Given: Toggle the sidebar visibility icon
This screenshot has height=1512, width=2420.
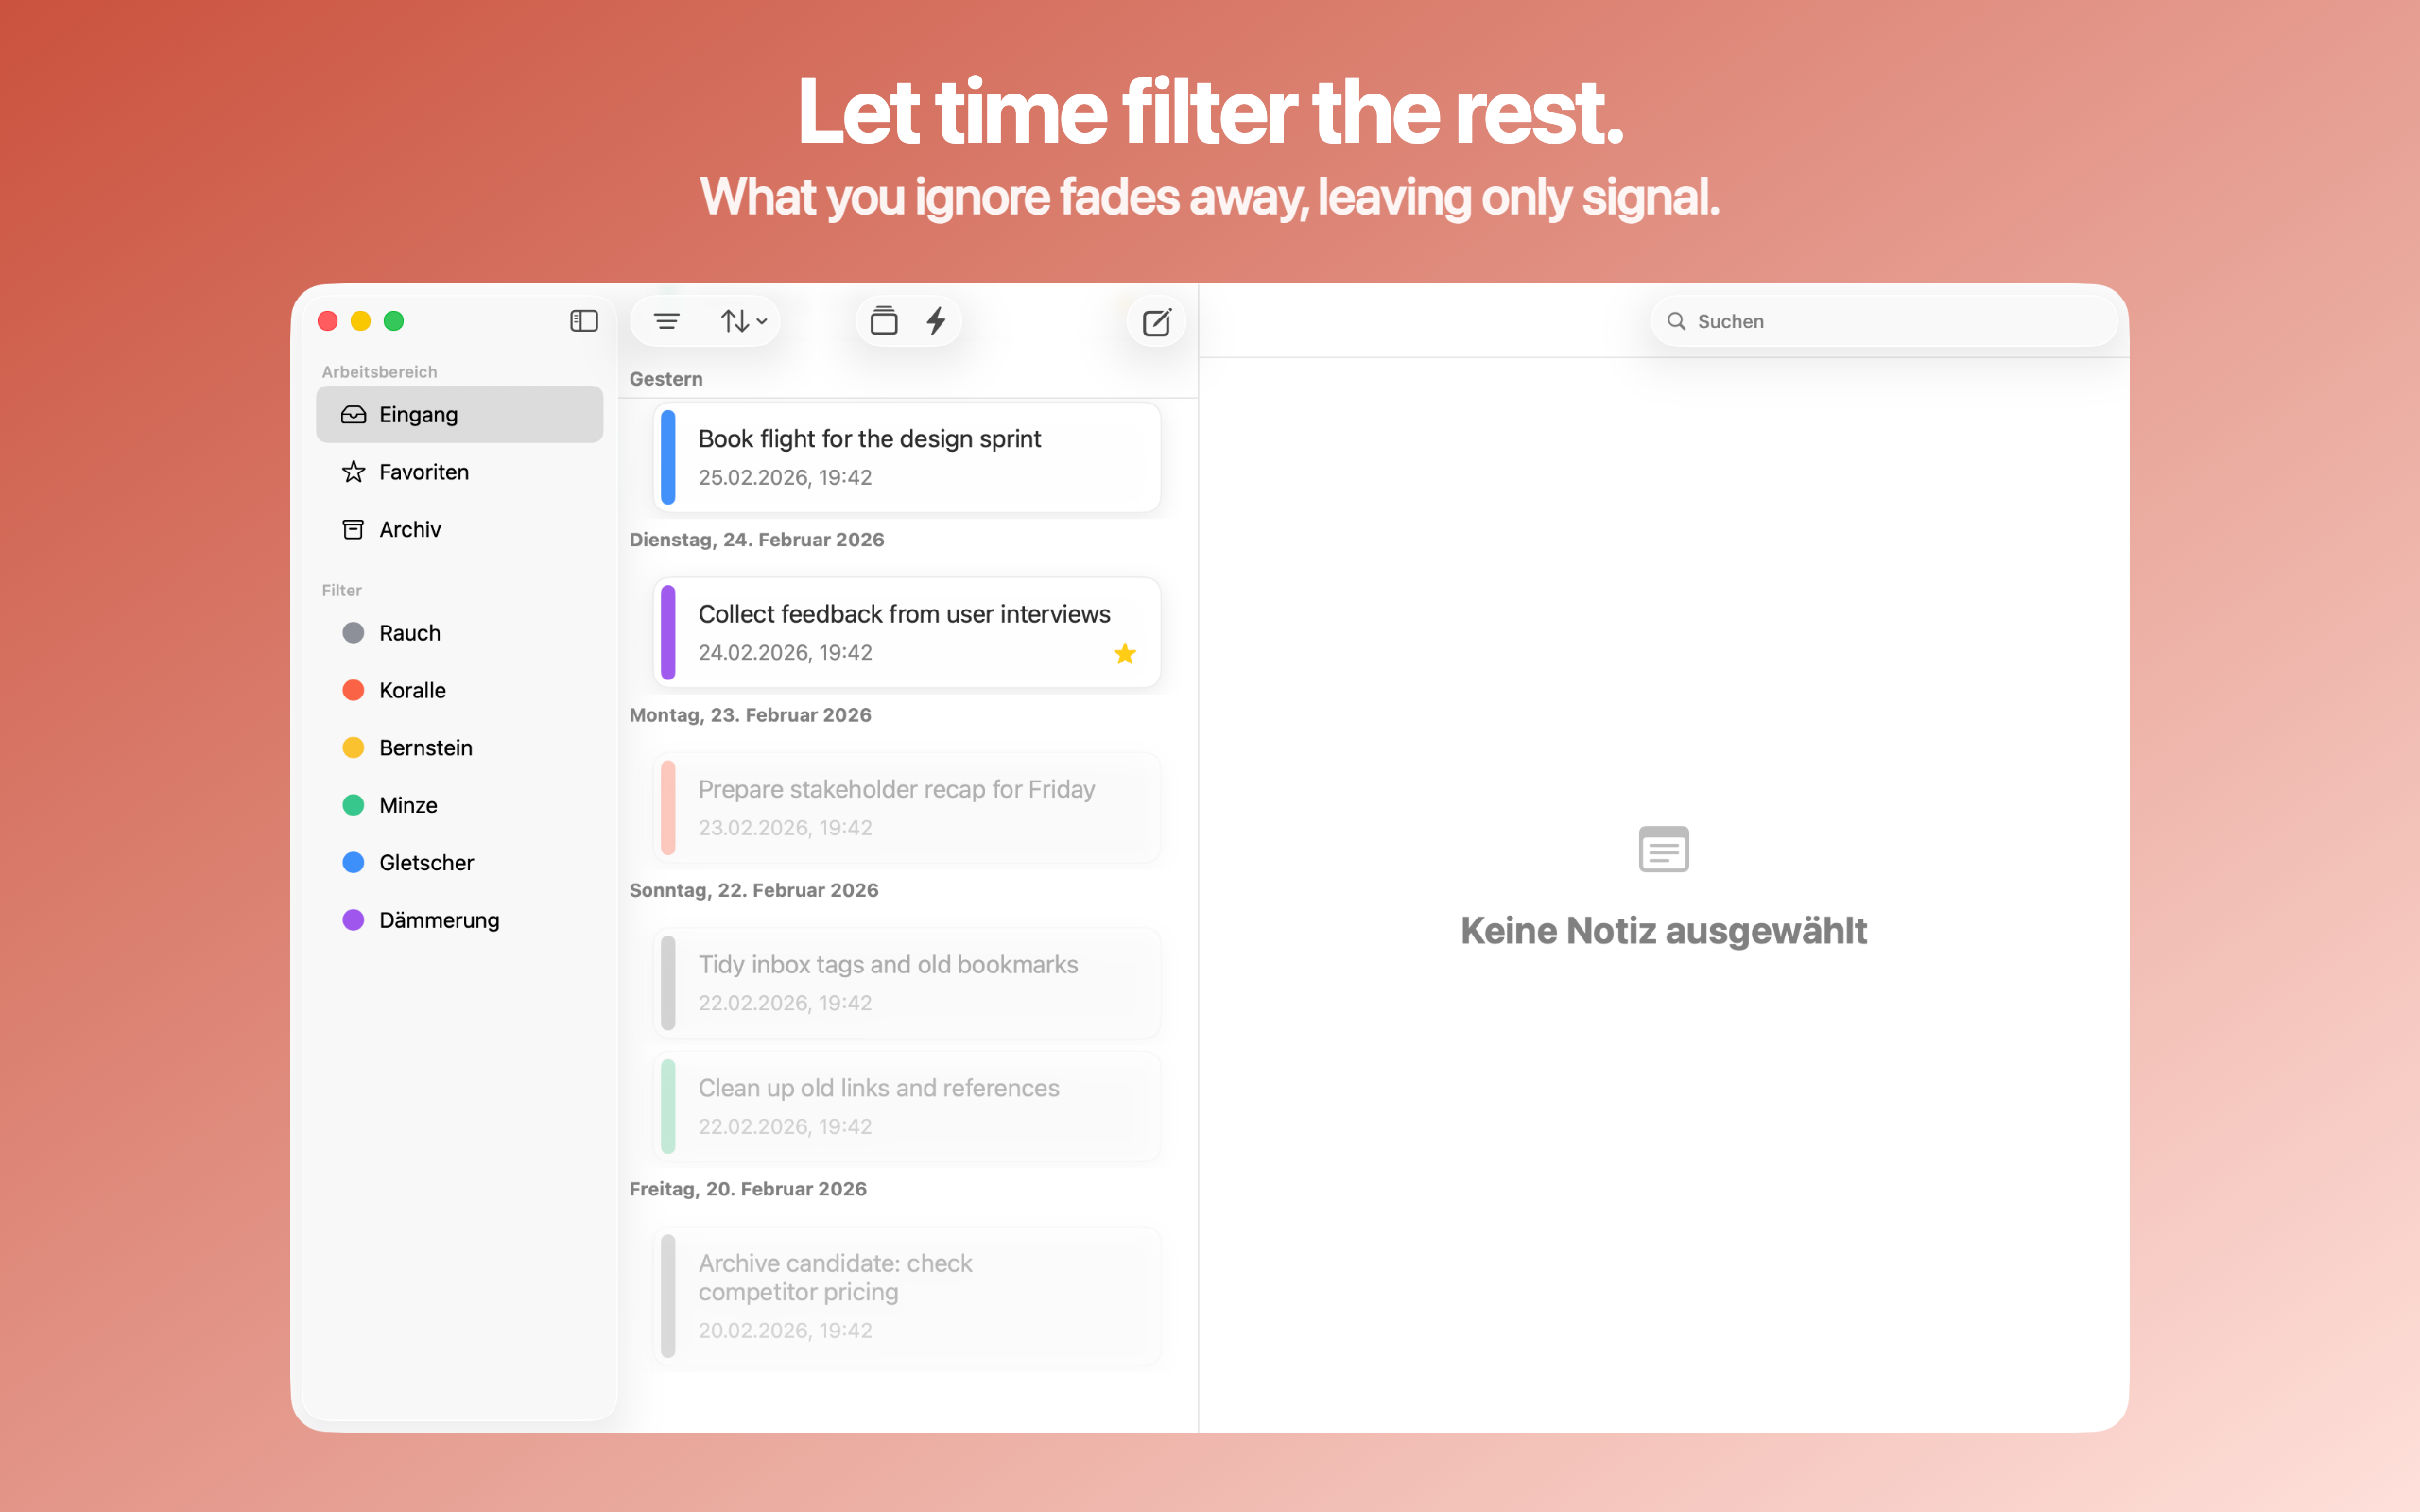Looking at the screenshot, I should point(584,321).
